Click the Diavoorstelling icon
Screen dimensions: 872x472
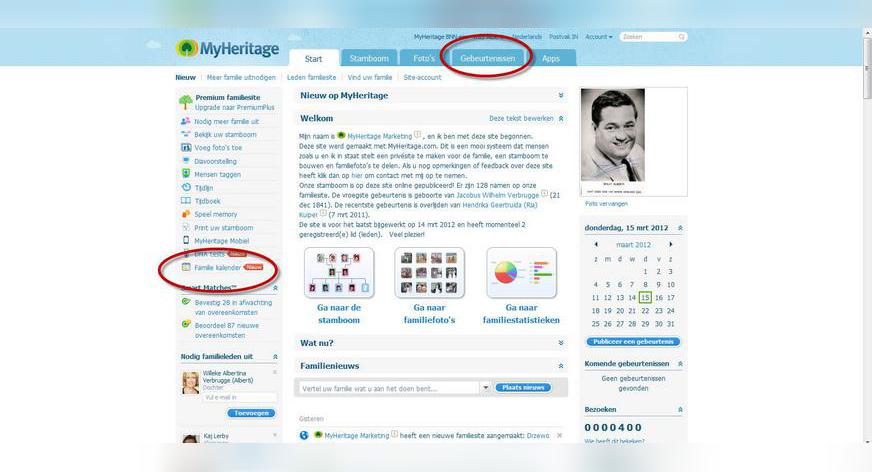click(x=186, y=161)
